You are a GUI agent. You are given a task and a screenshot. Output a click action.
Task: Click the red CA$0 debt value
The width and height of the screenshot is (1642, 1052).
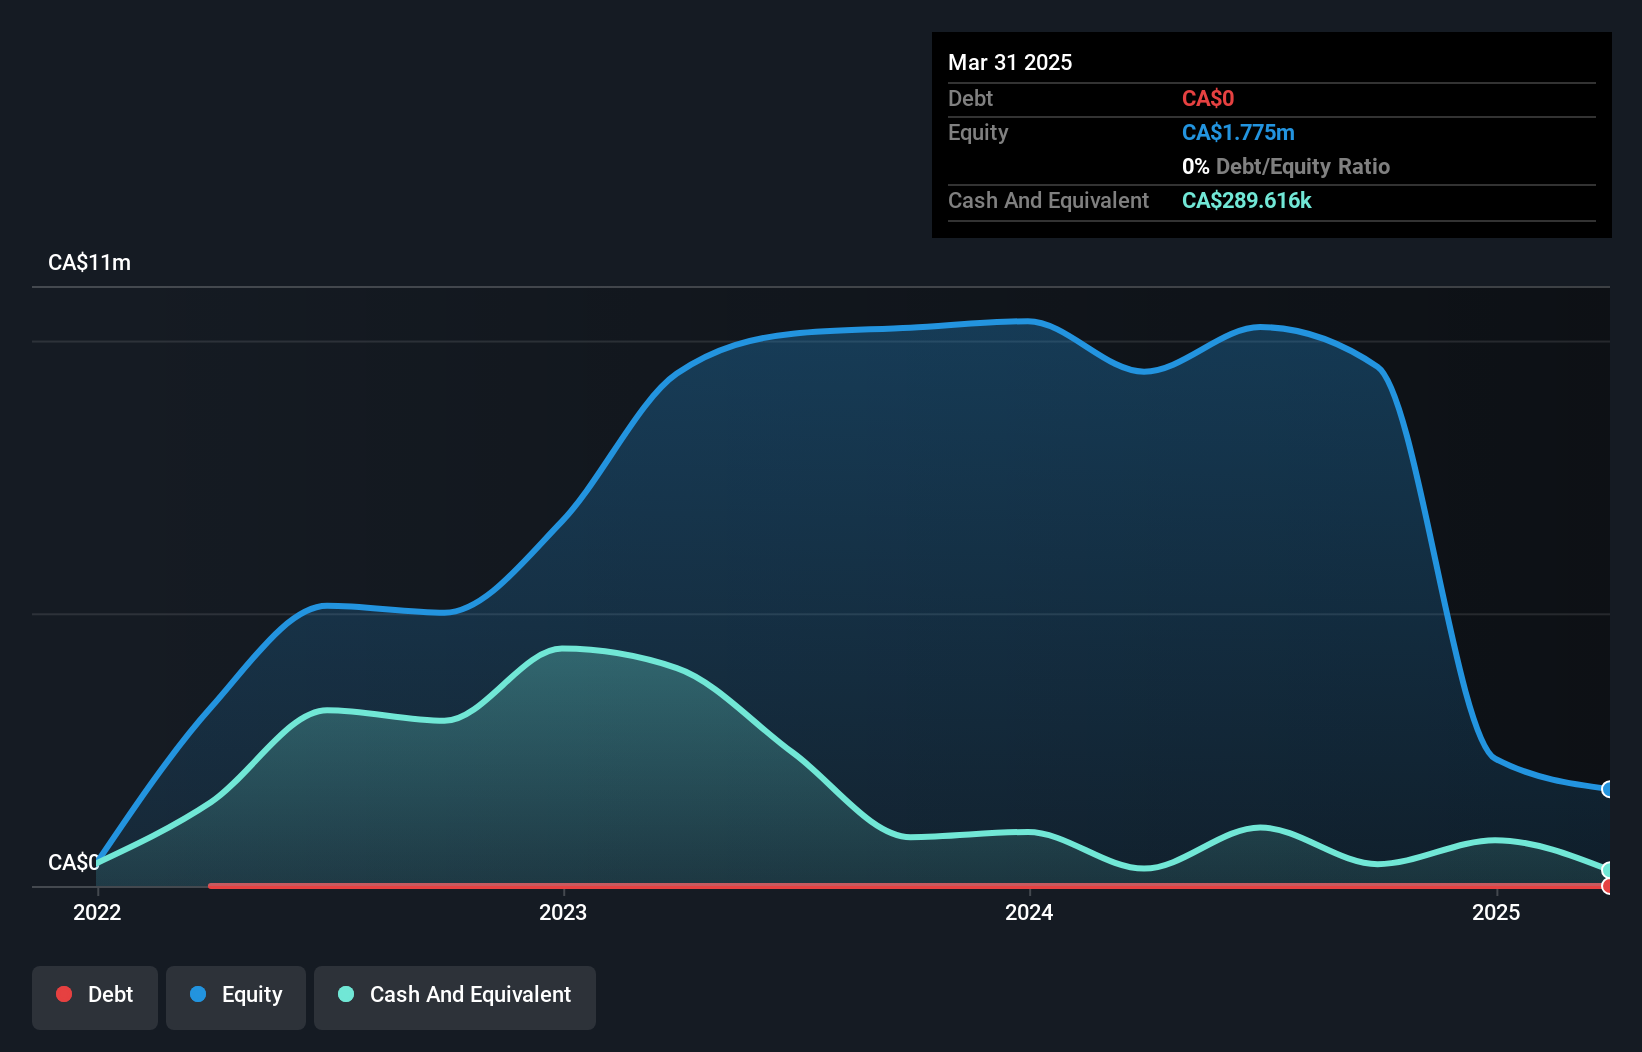pyautogui.click(x=1208, y=98)
